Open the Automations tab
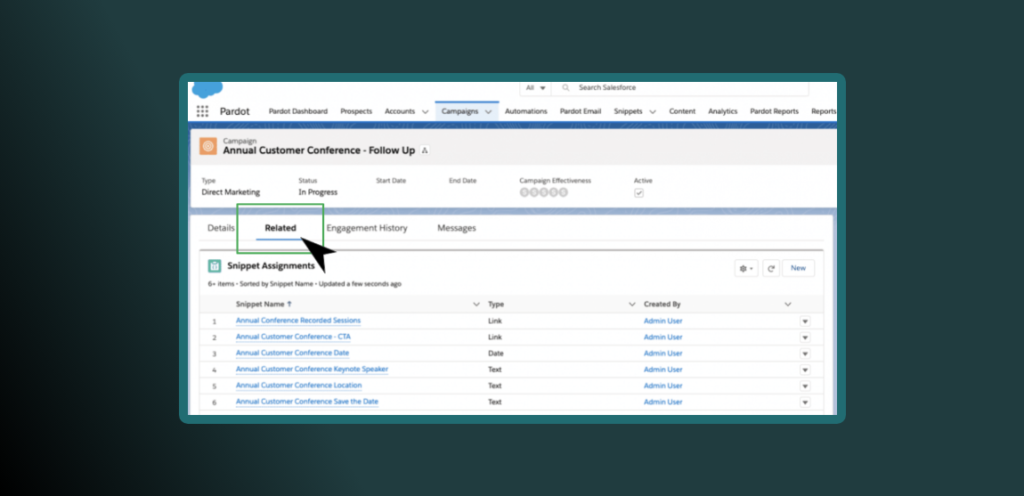Viewport: 1024px width, 496px height. pyautogui.click(x=526, y=112)
